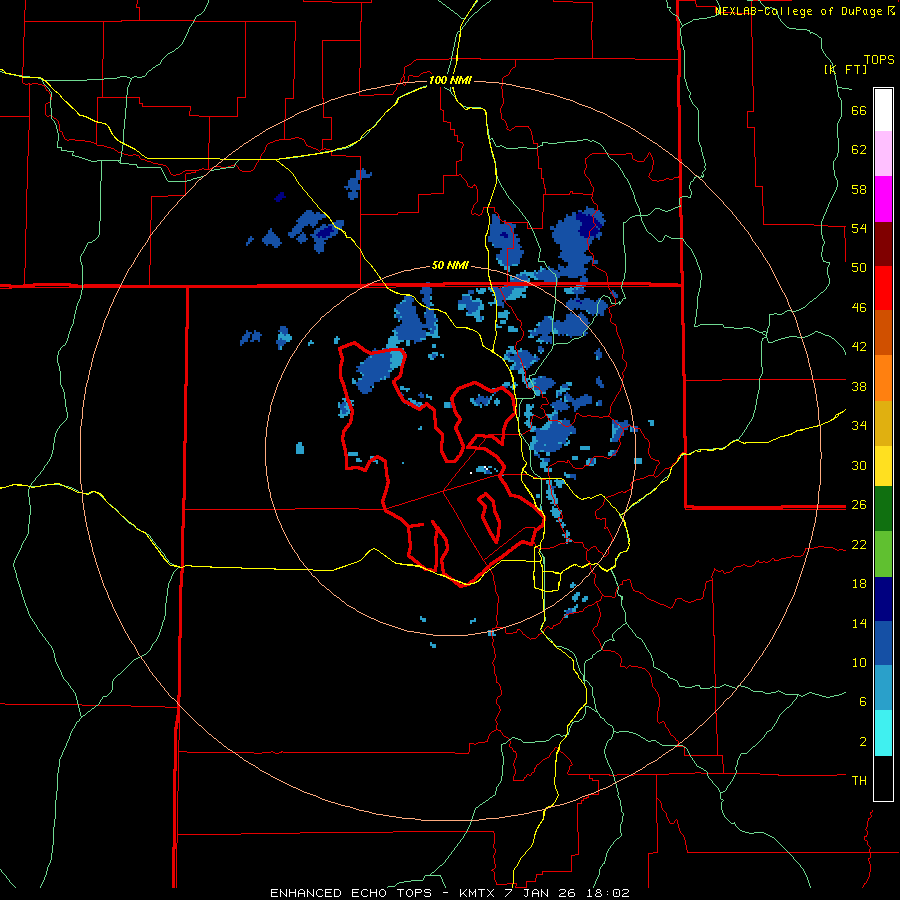Screen dimensions: 900x900
Task: Click the light blue 10 kft swatch
Action: [883, 688]
